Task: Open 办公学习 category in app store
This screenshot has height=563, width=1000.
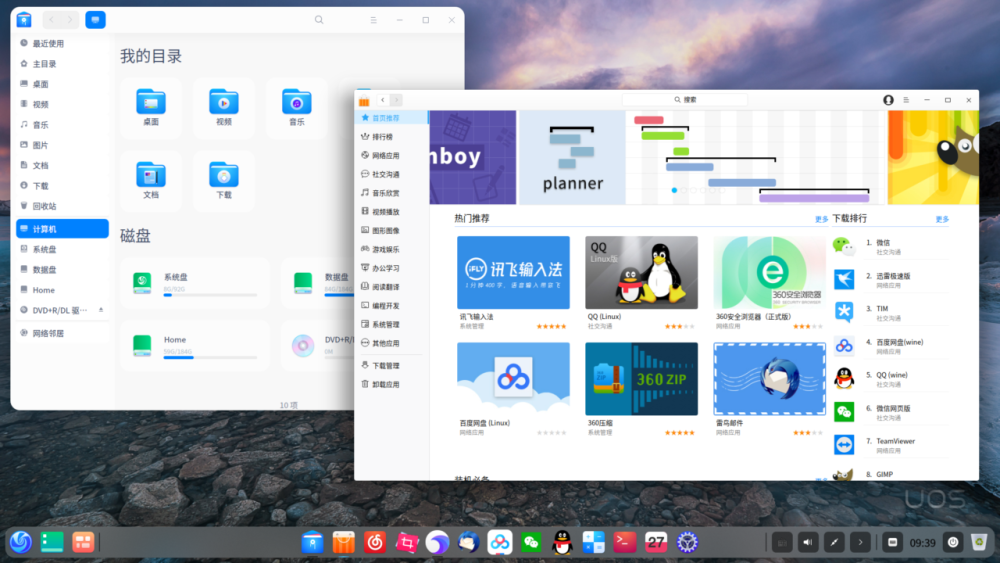Action: 385,268
